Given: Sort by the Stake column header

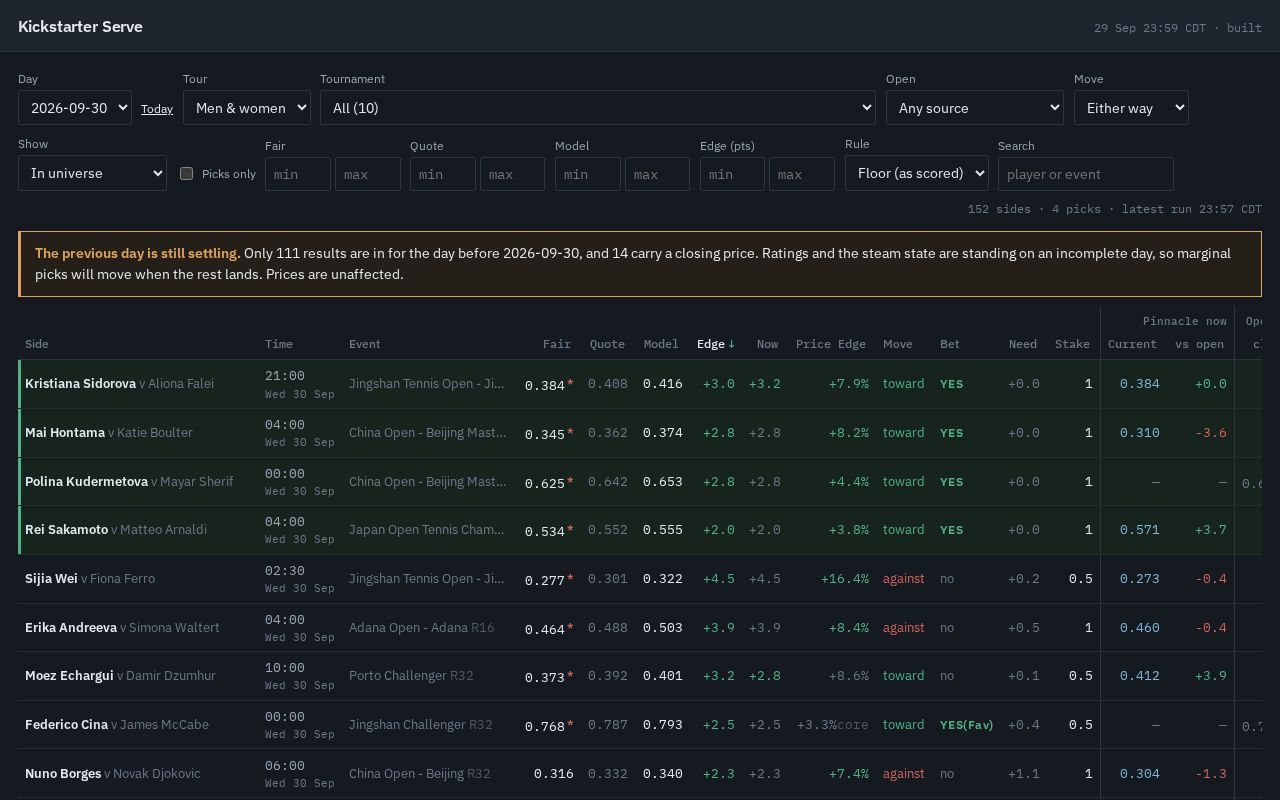Looking at the screenshot, I should point(1072,344).
